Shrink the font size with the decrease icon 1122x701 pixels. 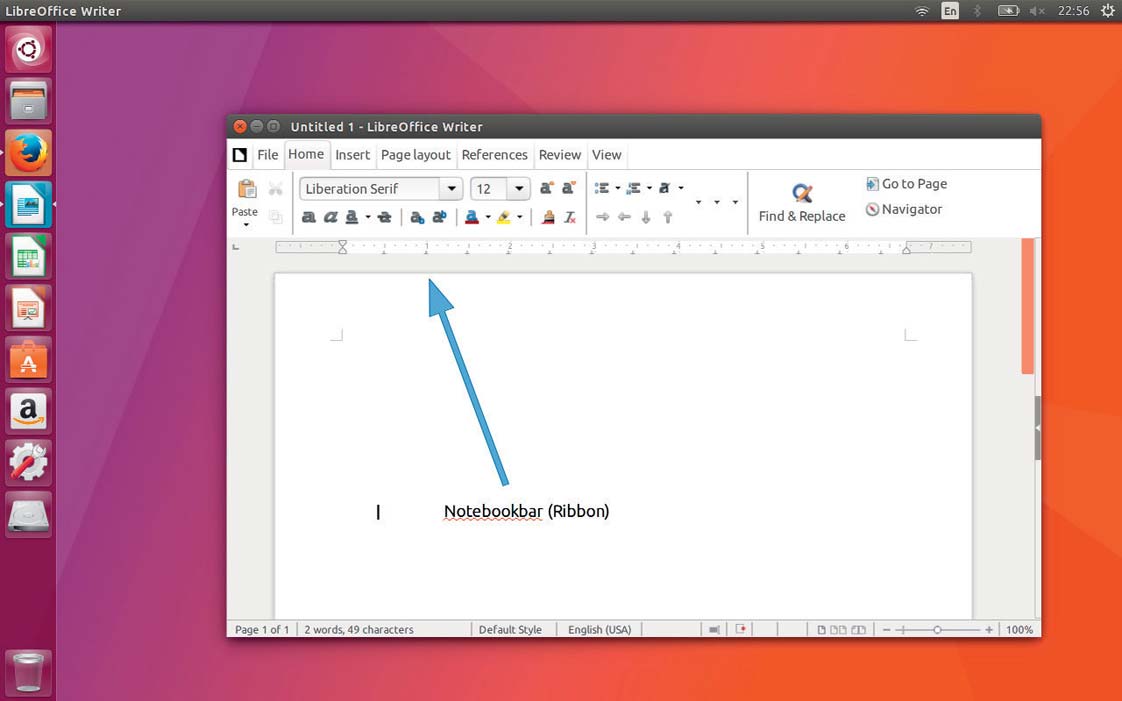click(x=568, y=188)
